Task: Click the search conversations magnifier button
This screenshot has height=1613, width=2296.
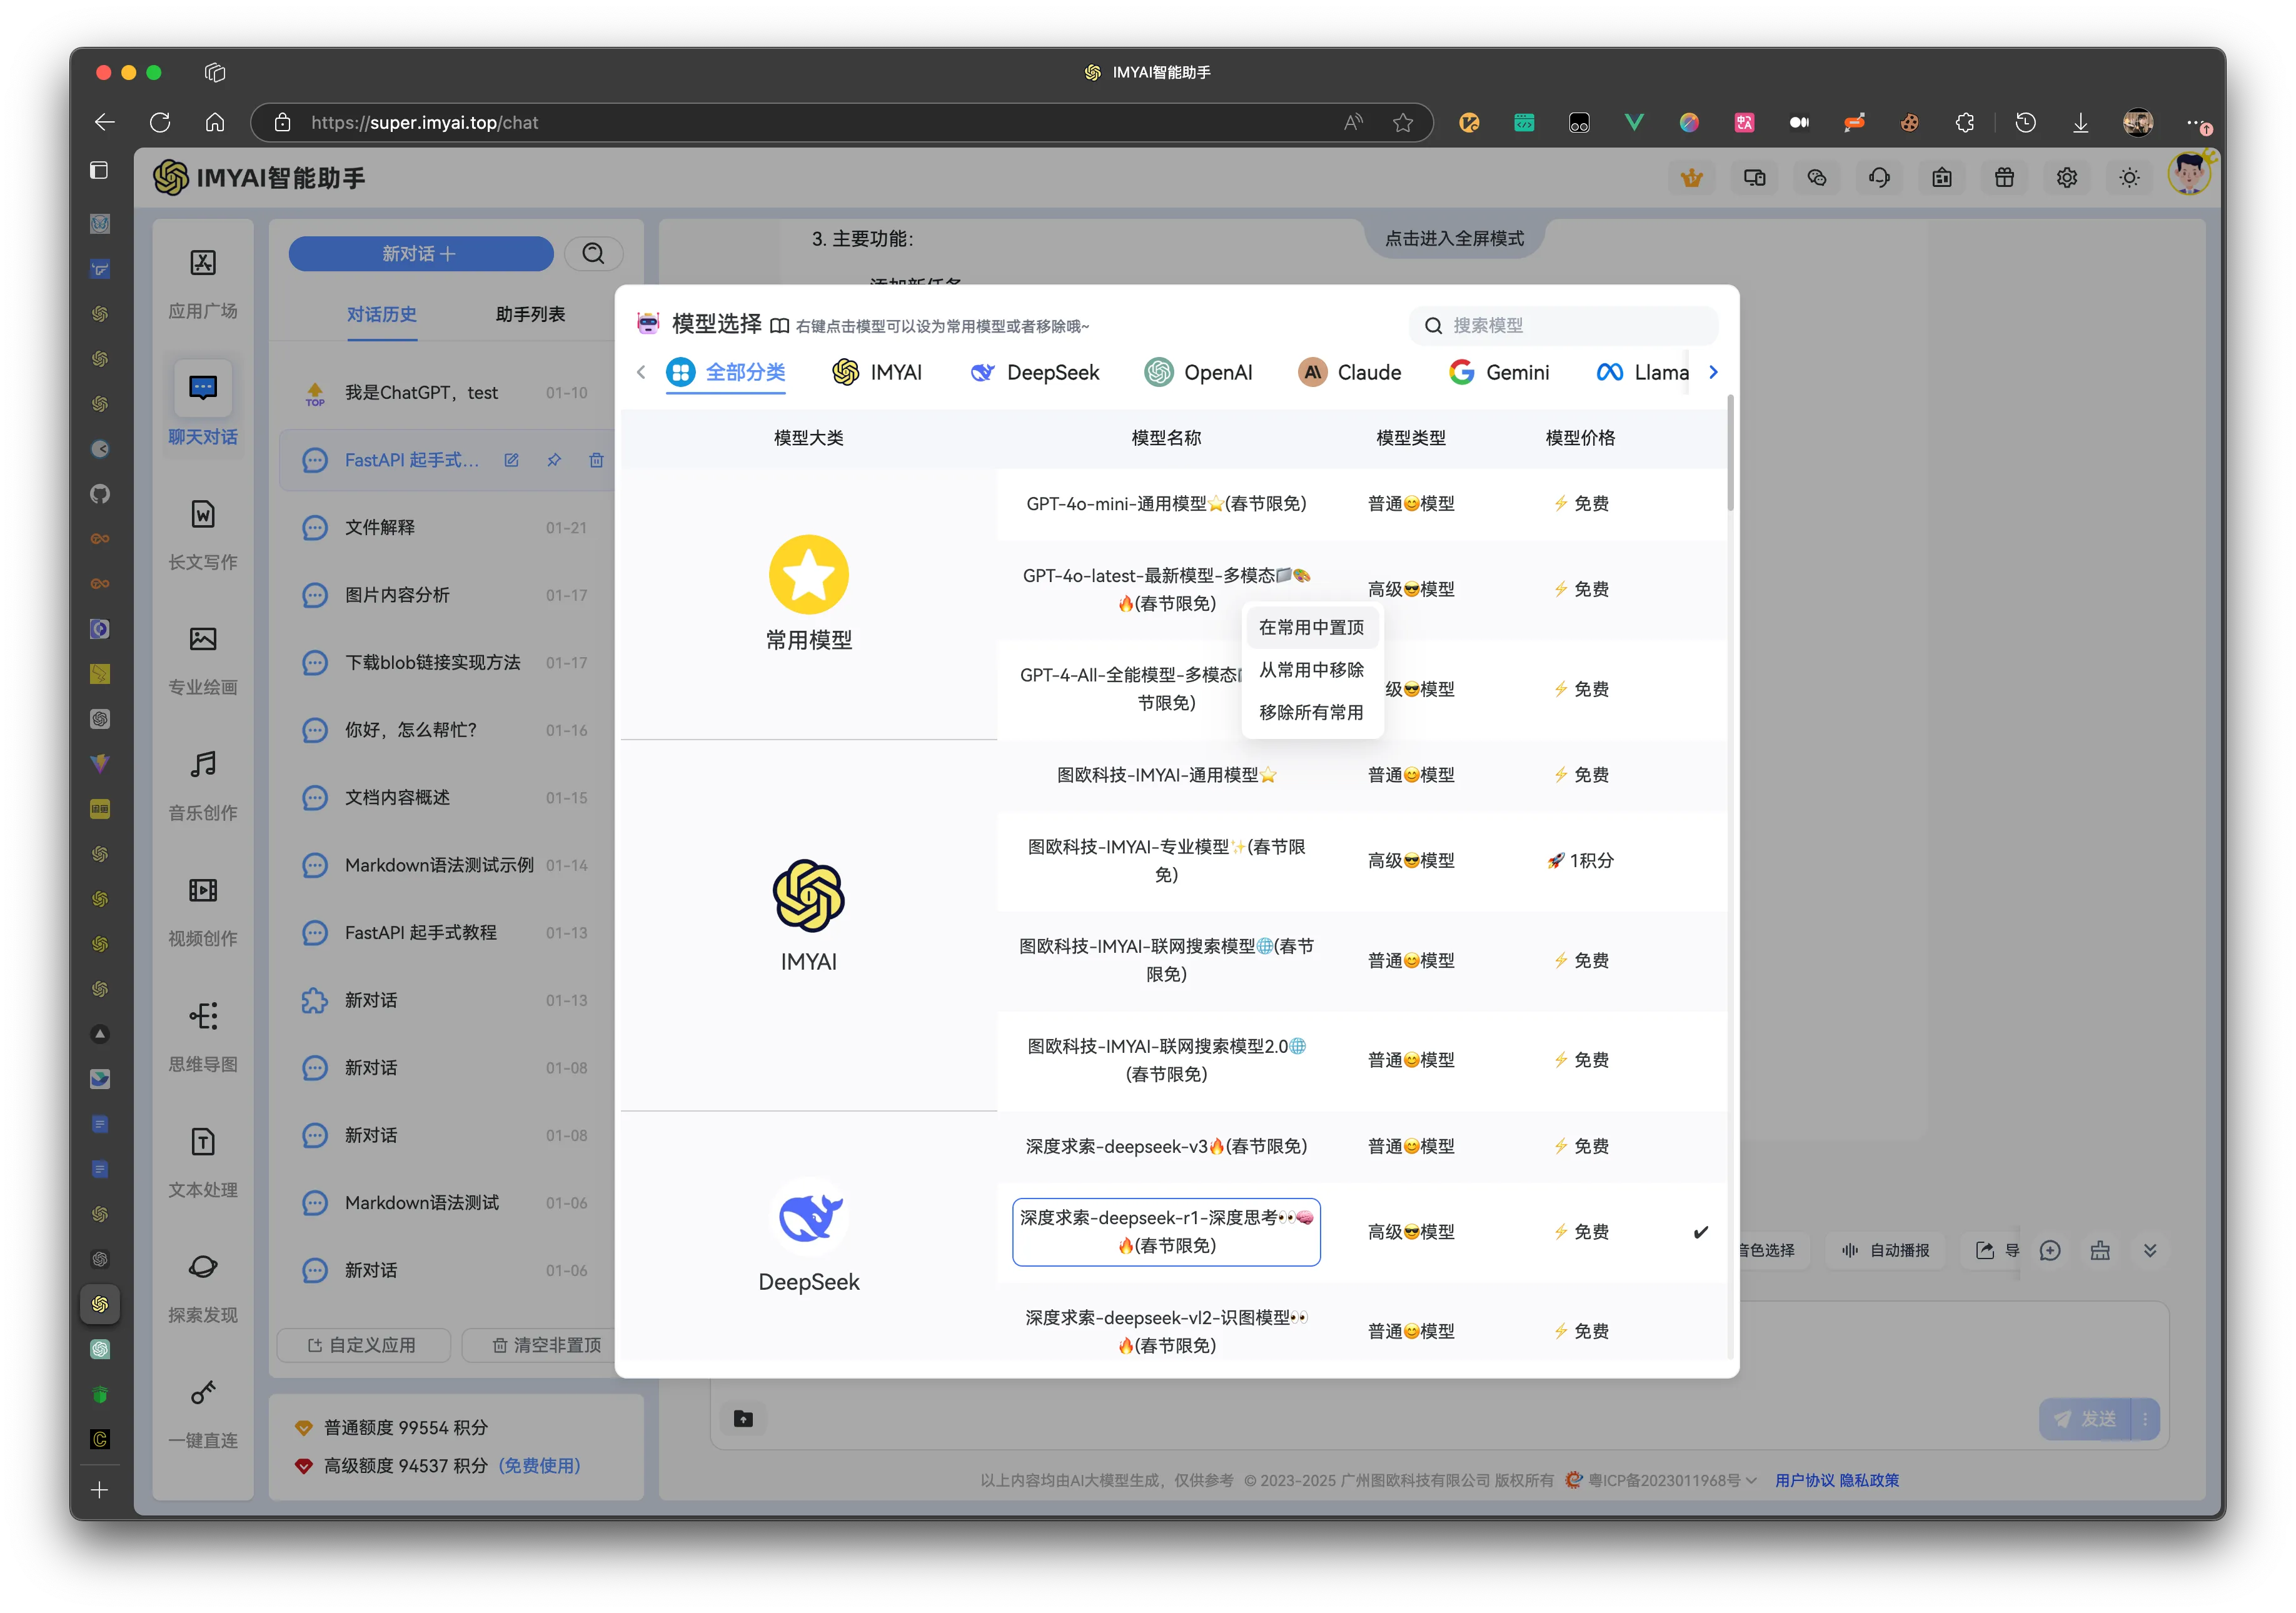Action: [x=593, y=253]
